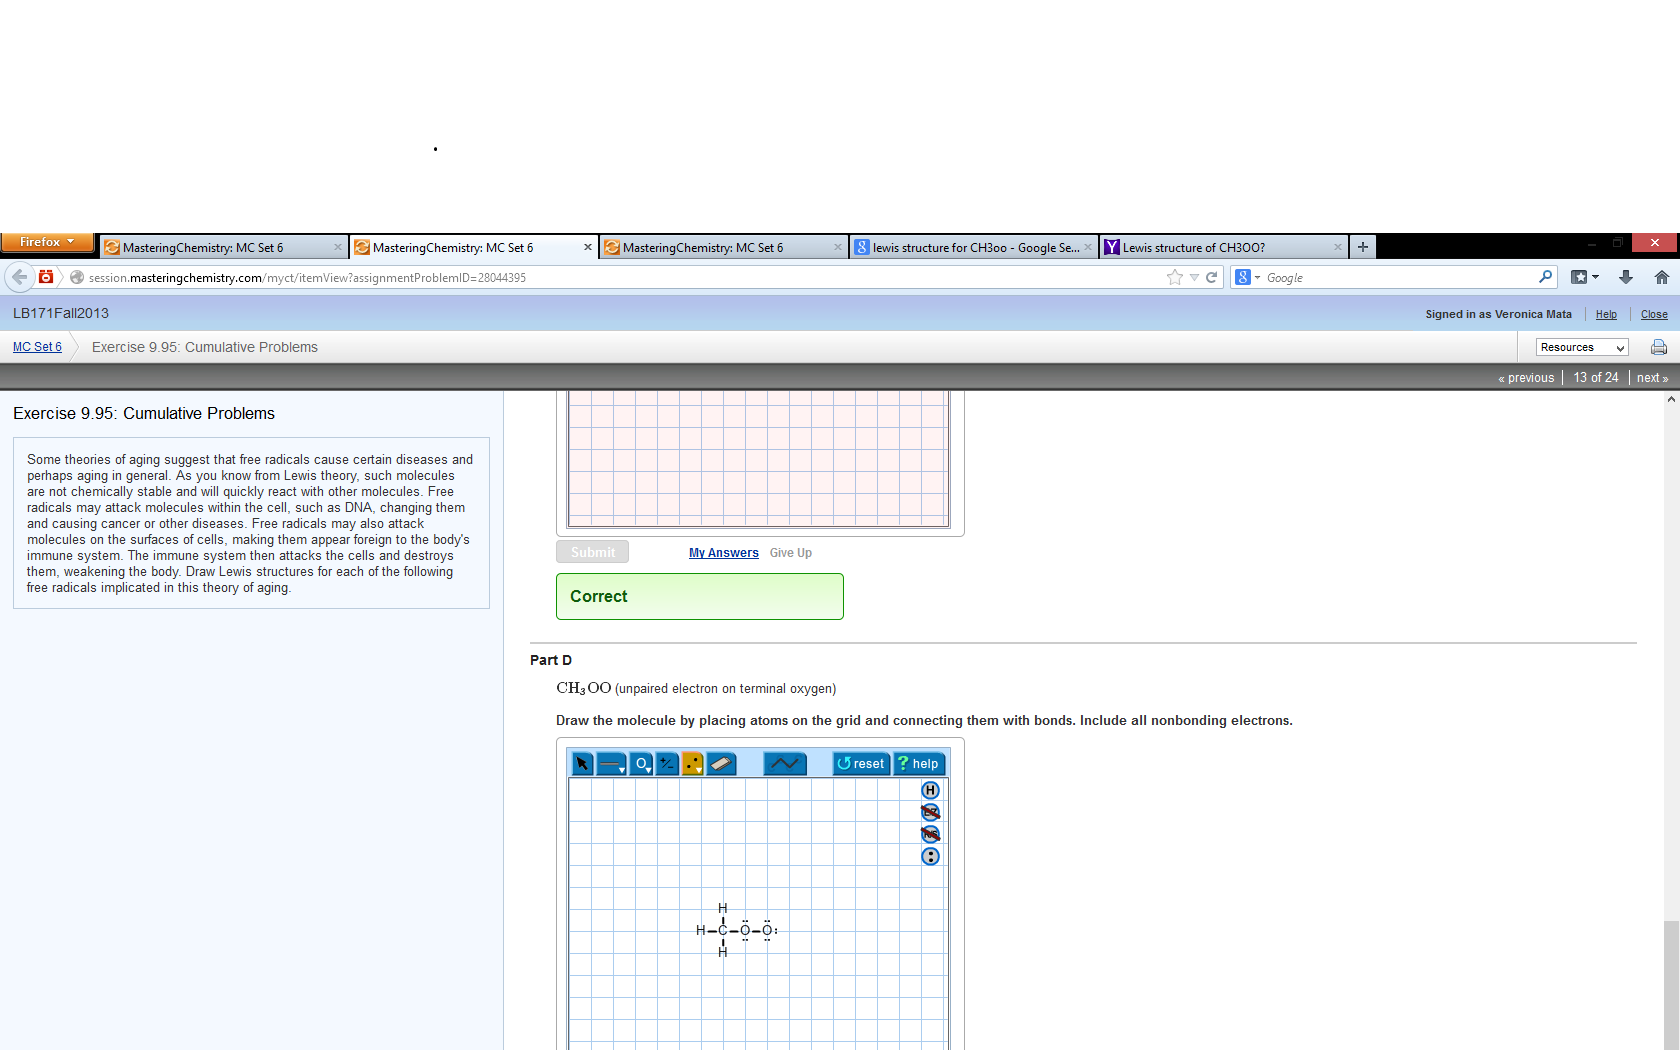
Task: Click the browser back arrow
Action: tap(19, 277)
